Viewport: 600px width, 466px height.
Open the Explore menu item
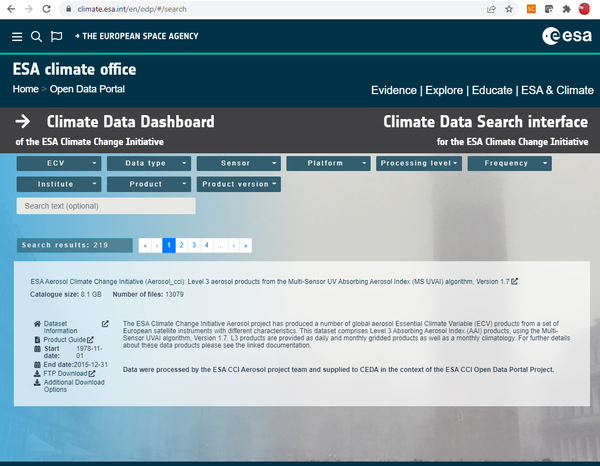(444, 90)
